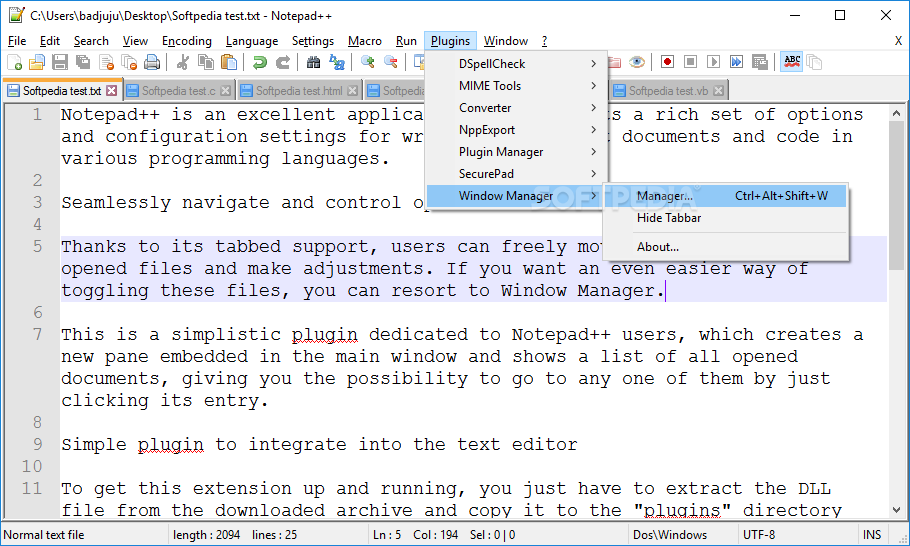
Task: Zoom in using magnifier plus icon
Action: (367, 62)
